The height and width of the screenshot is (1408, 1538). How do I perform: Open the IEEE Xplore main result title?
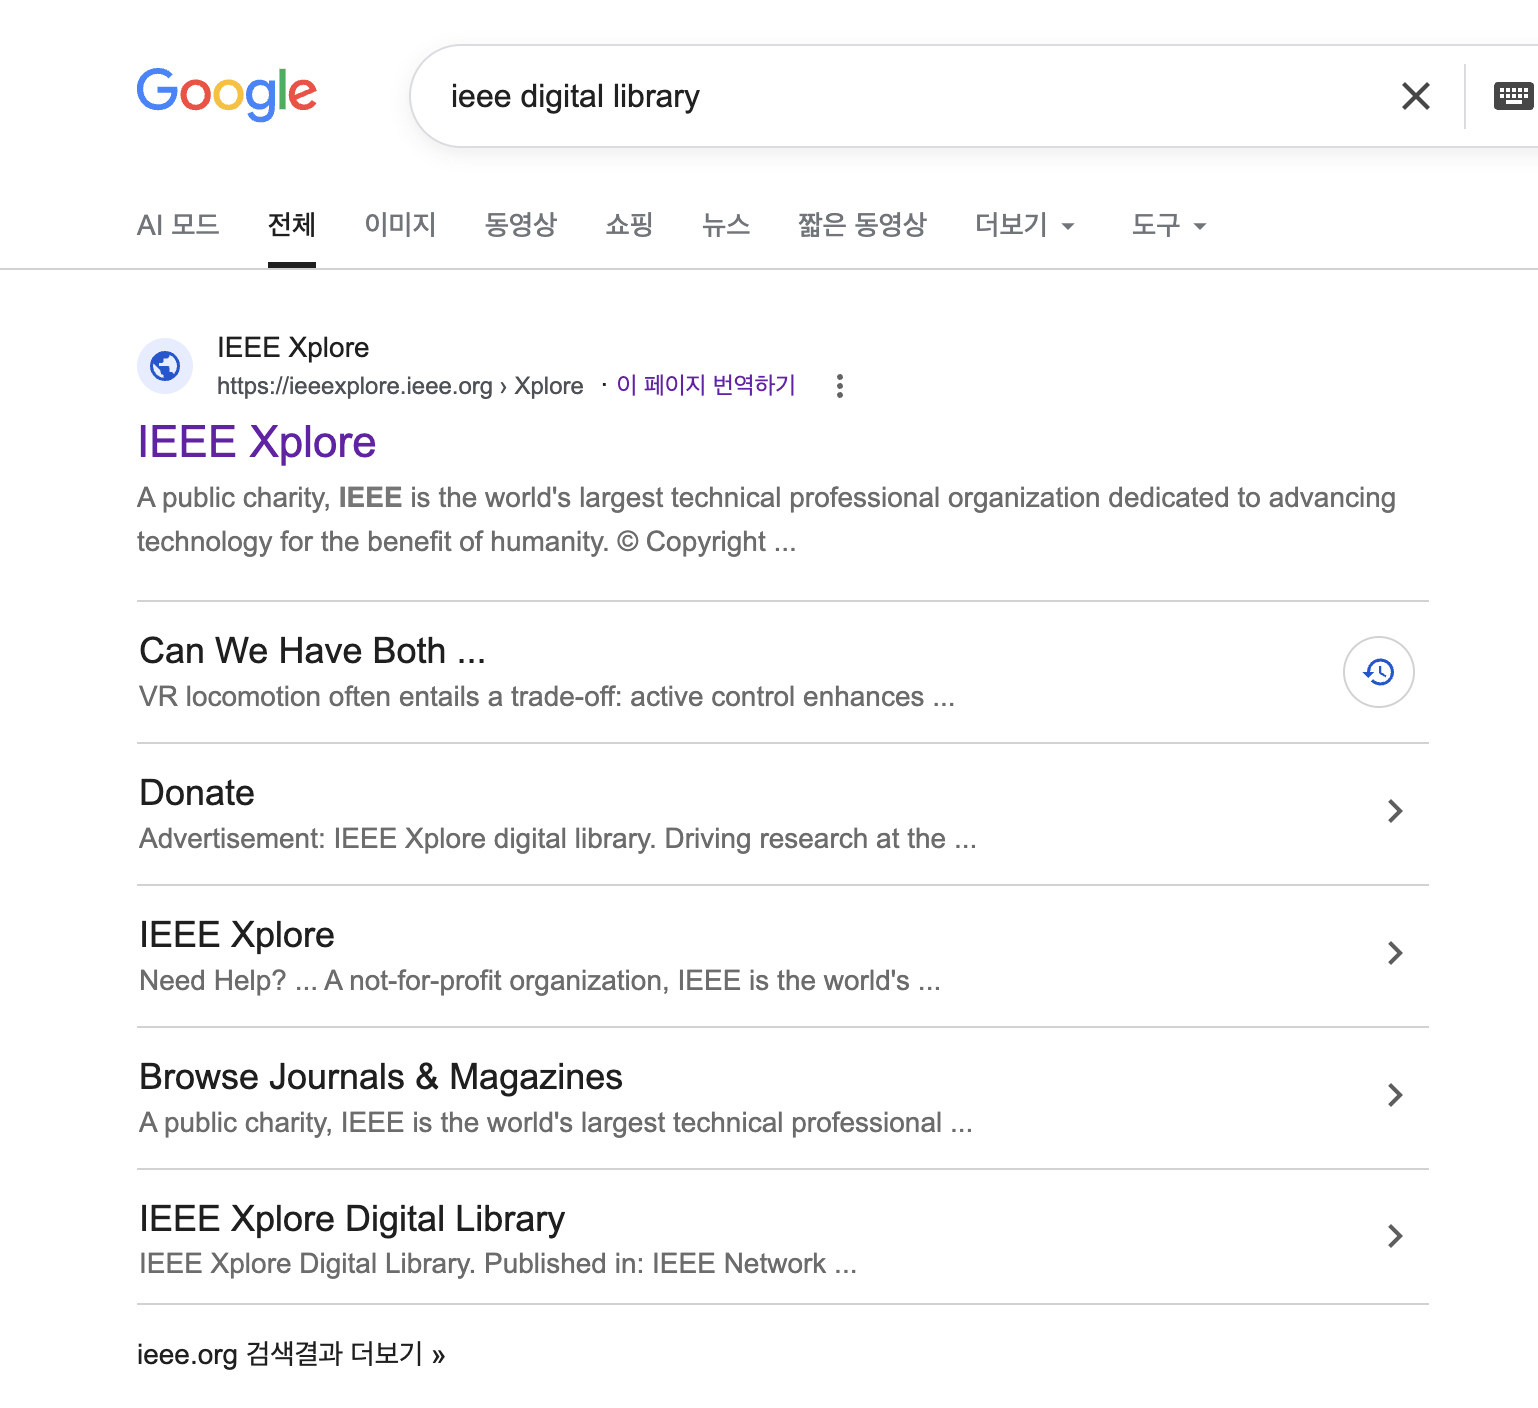[257, 442]
